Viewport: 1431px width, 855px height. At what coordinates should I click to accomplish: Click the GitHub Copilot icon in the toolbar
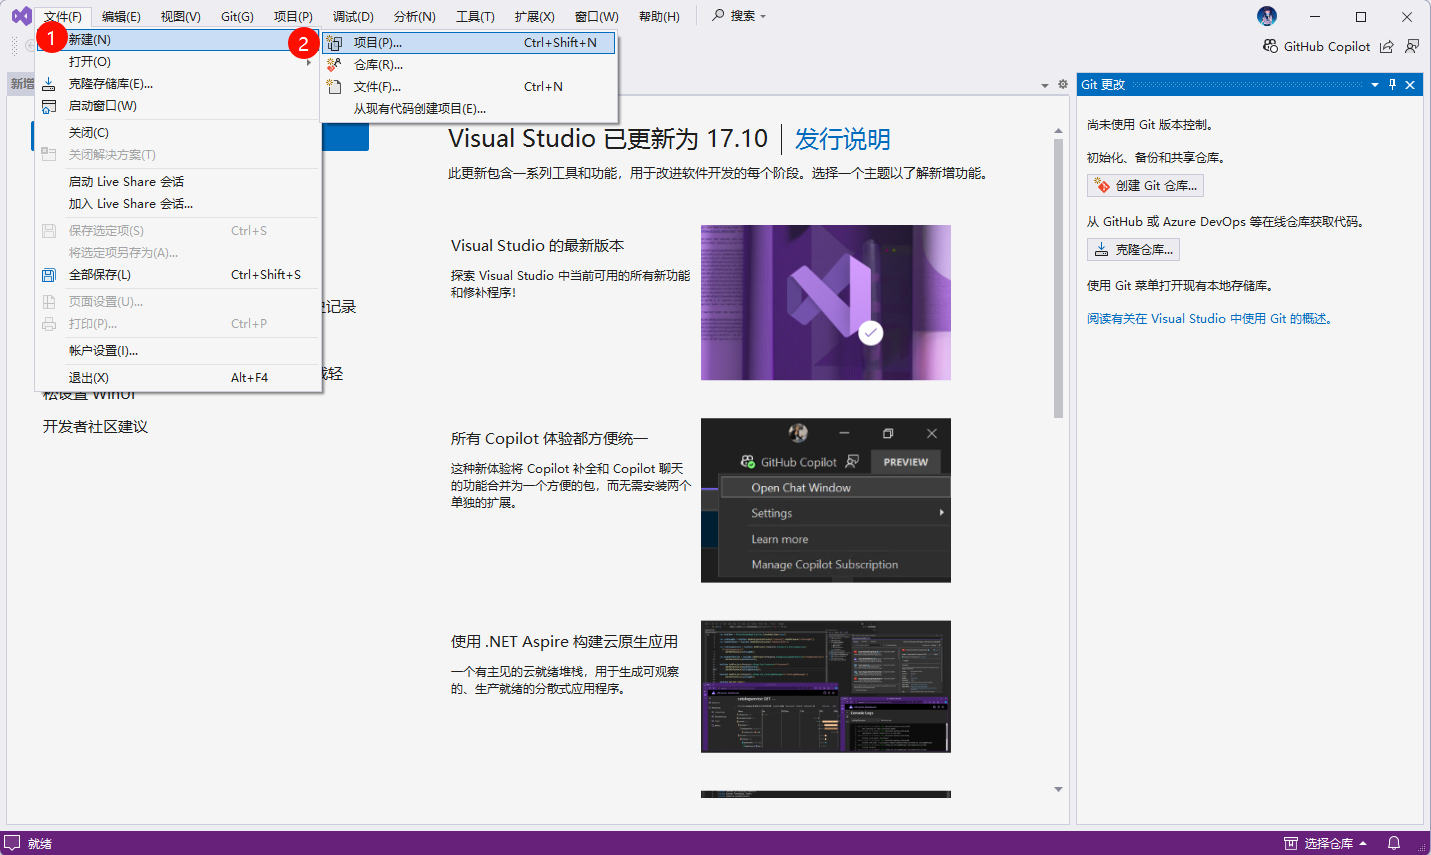1270,46
